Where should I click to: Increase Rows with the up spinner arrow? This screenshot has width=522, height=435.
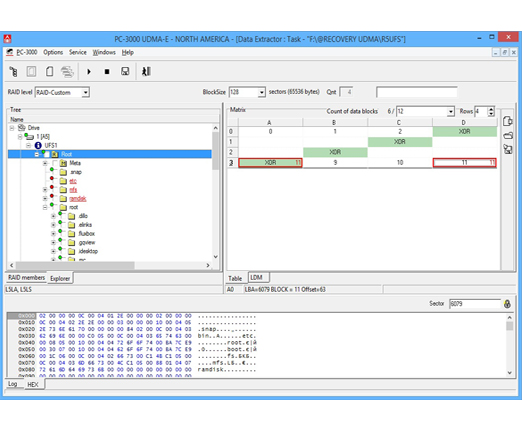coord(491,109)
